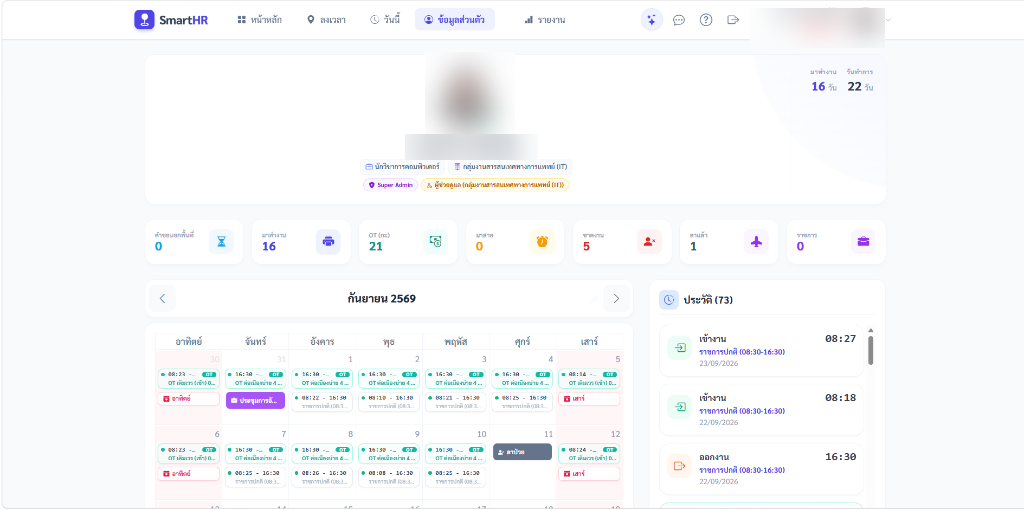Open the OT event on Sunday day 30
Image resolution: width=1024 pixels, height=510 pixels.
point(189,379)
